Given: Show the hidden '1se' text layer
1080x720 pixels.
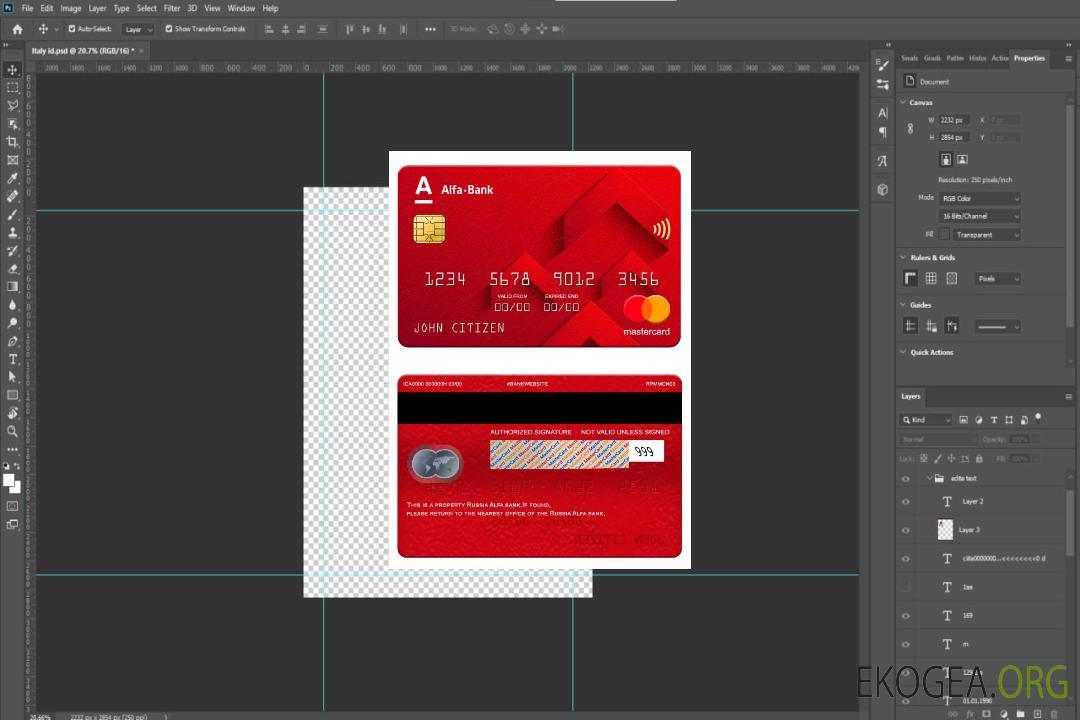Looking at the screenshot, I should tap(906, 587).
